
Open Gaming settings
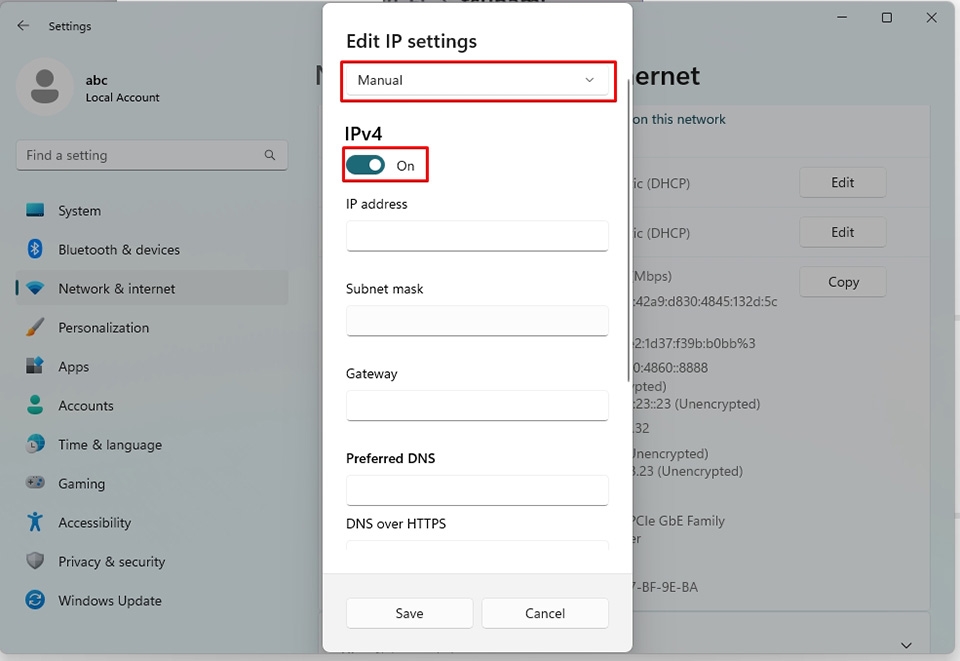coord(33,484)
